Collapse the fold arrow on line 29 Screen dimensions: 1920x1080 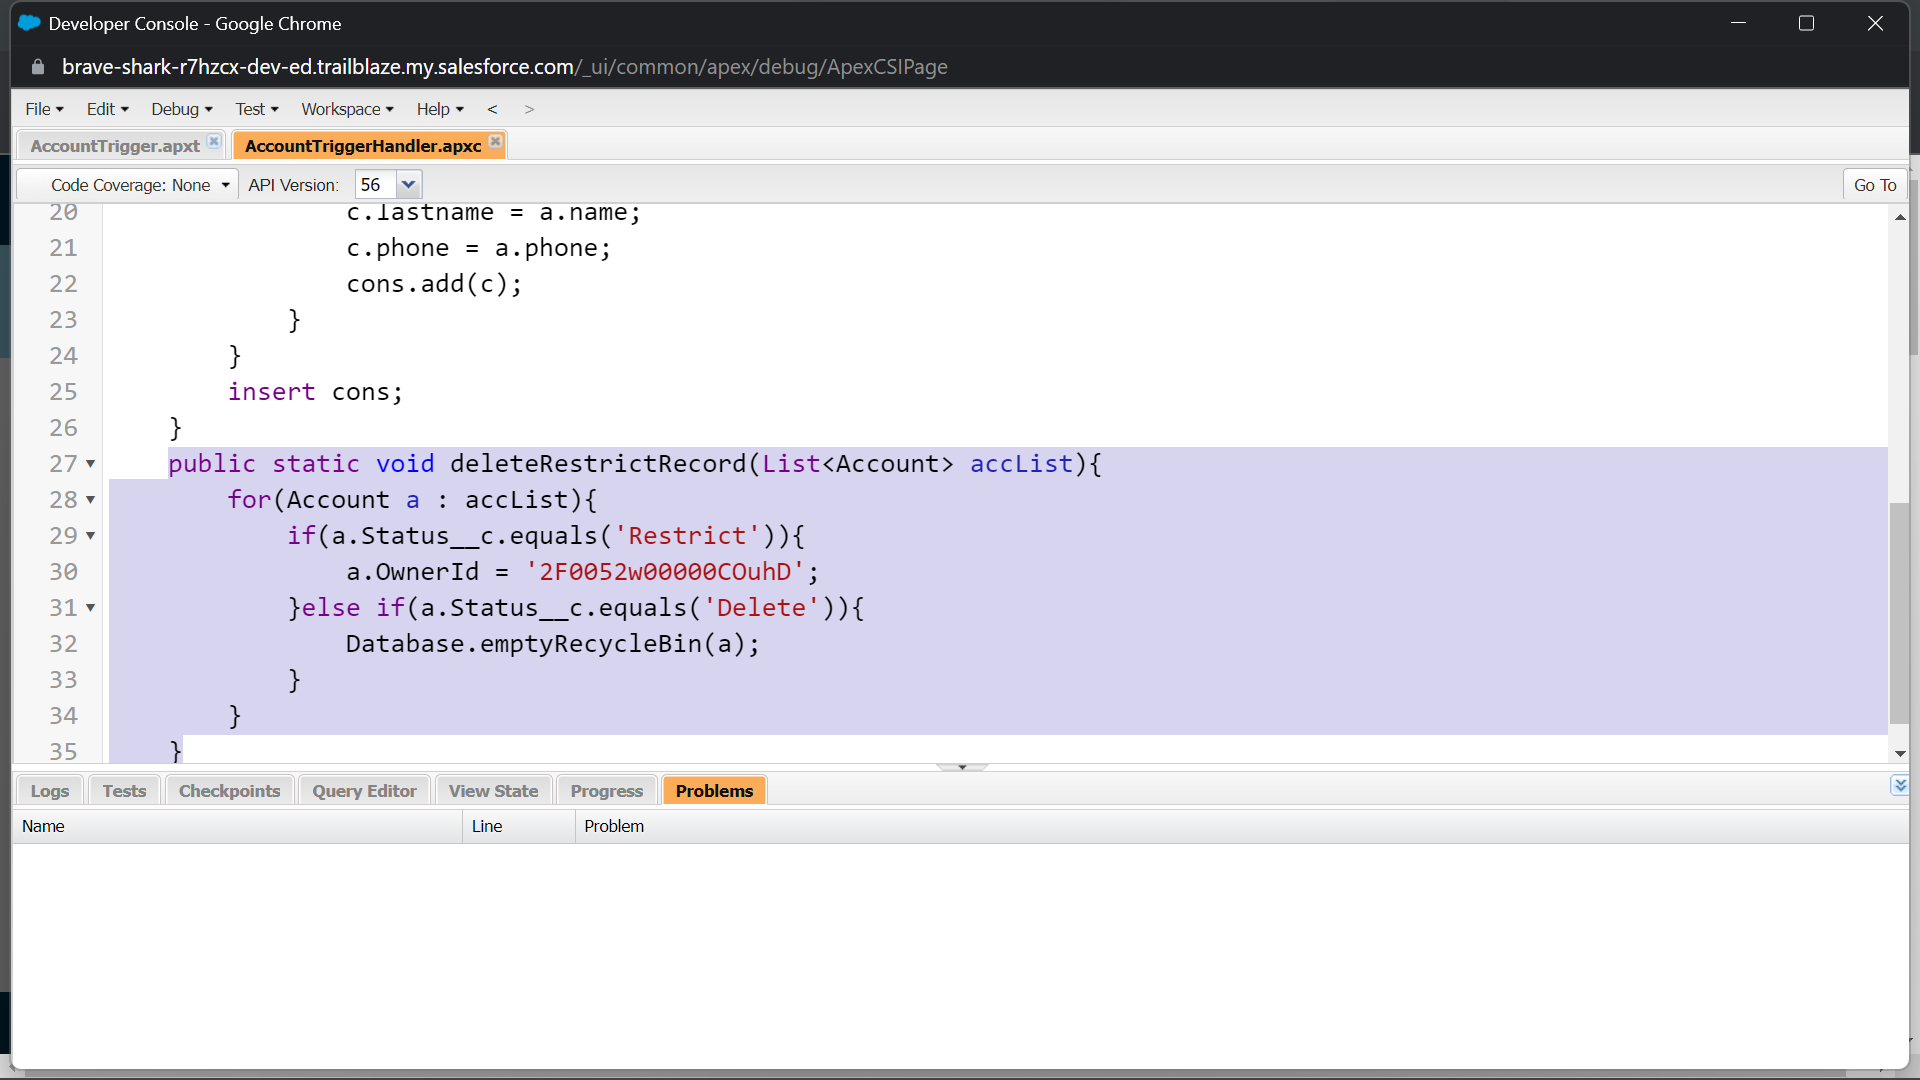[x=88, y=537]
